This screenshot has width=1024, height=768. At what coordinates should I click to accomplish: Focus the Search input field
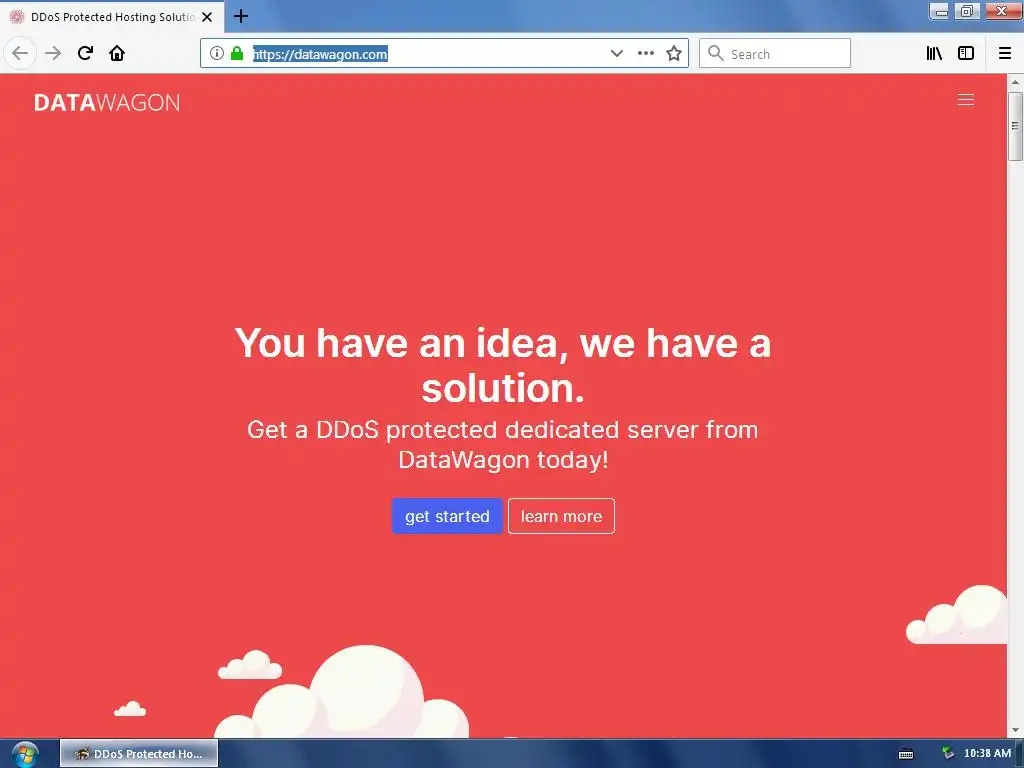tap(775, 54)
